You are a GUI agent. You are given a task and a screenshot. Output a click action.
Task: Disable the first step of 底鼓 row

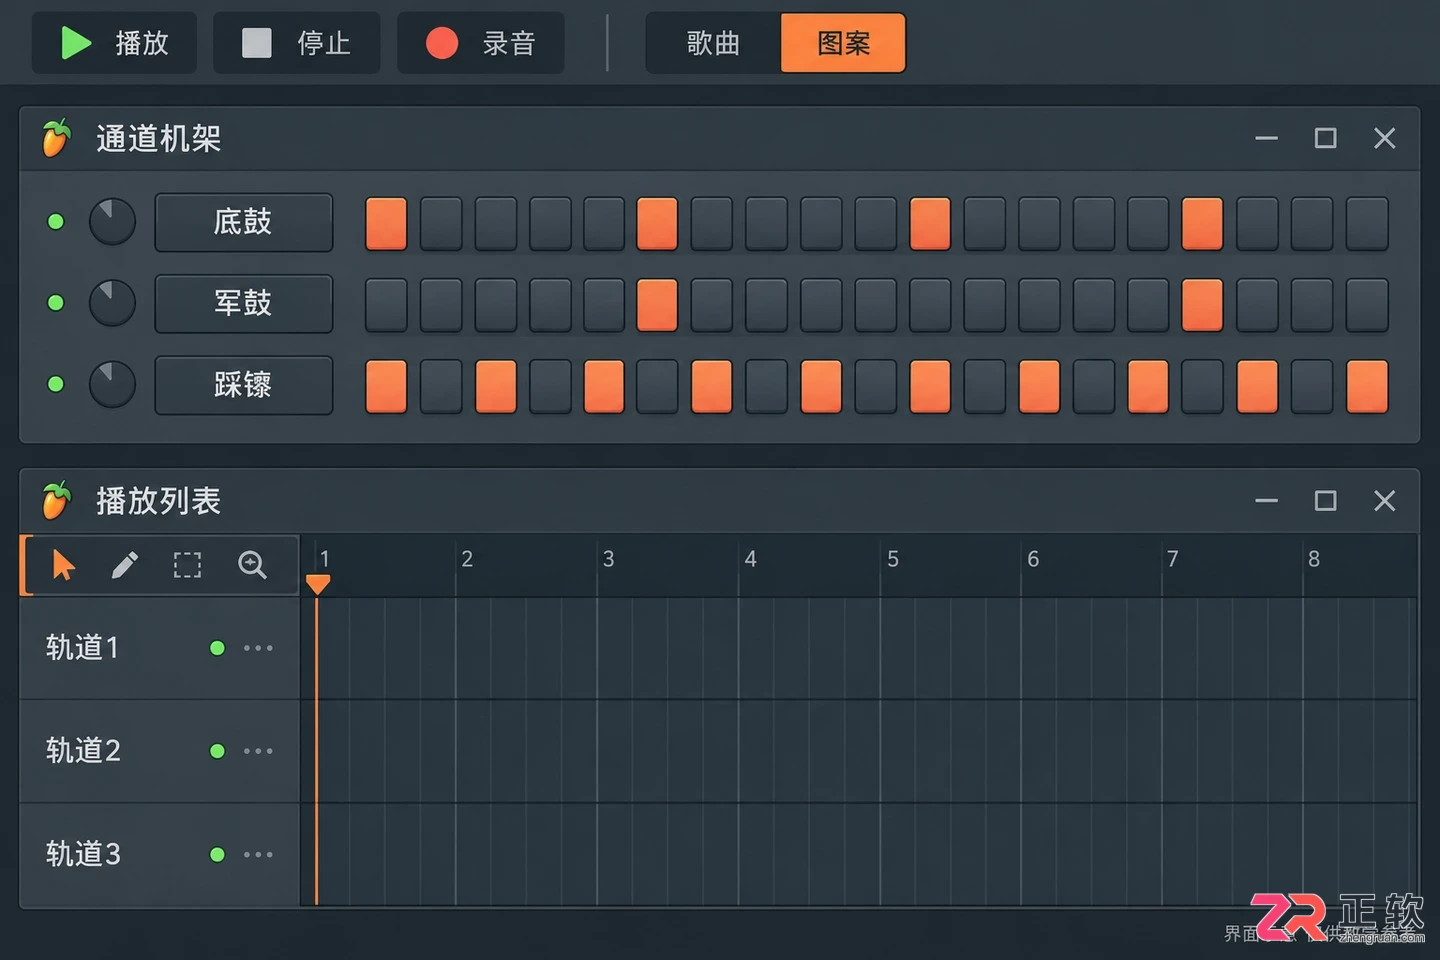click(386, 223)
